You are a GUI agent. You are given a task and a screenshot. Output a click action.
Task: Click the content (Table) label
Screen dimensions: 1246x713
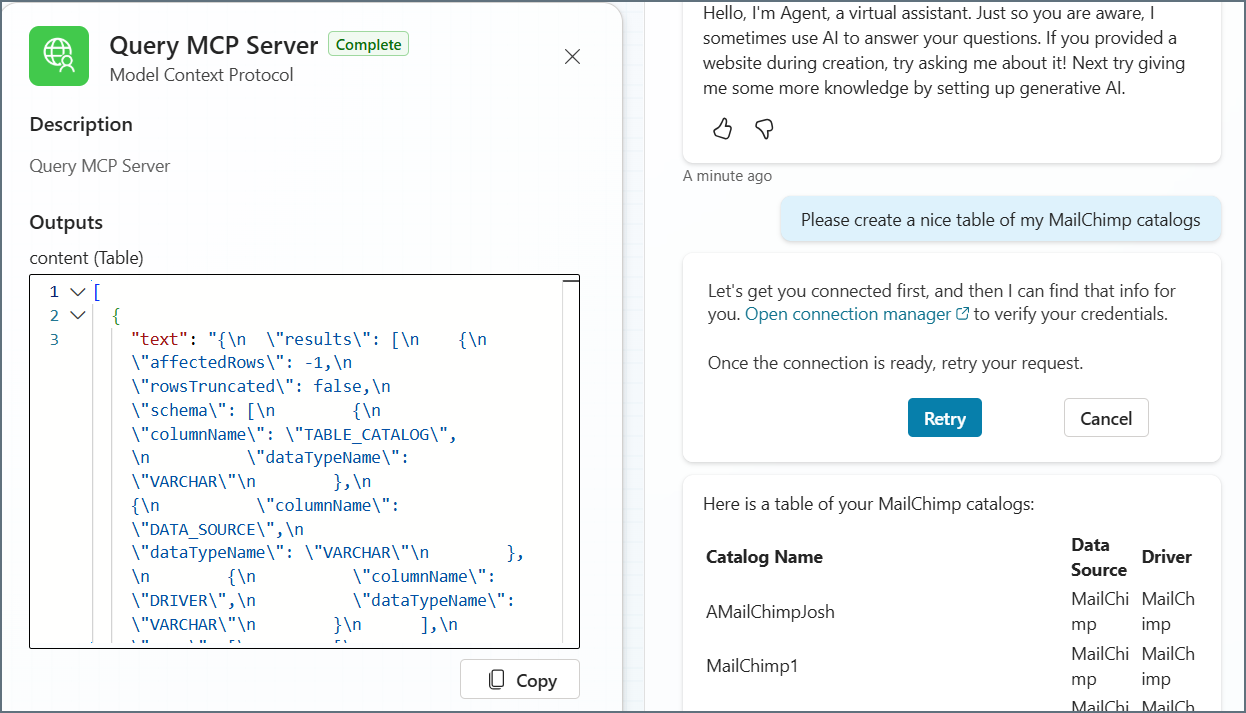coord(87,258)
